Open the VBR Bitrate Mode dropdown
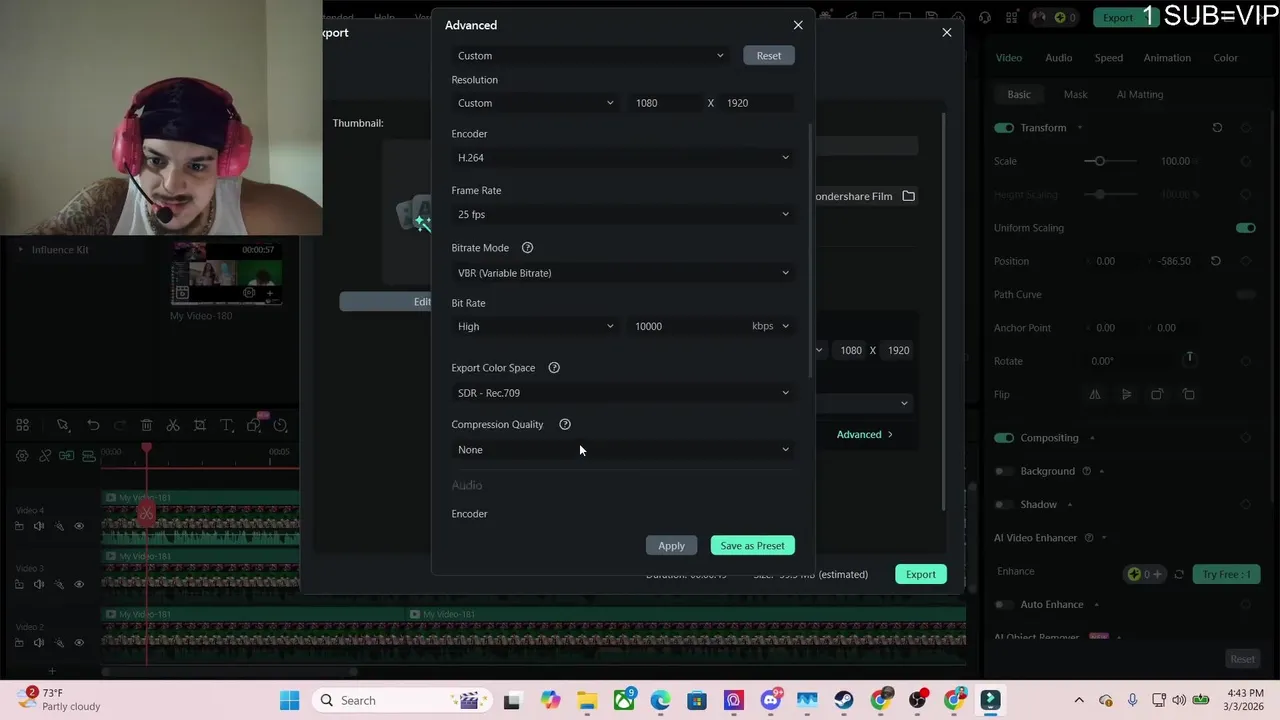The image size is (1280, 720). (x=622, y=273)
